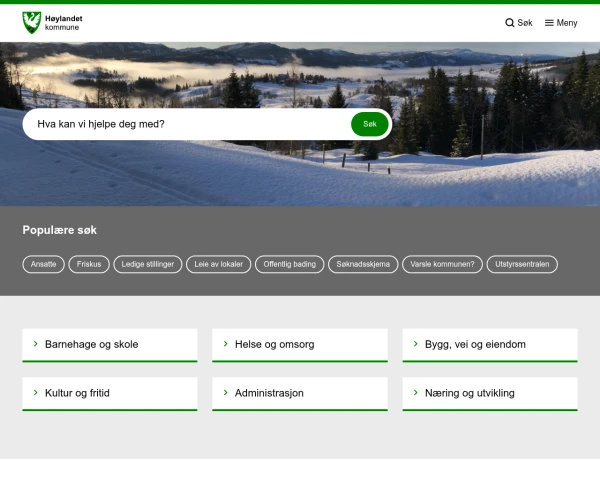Select the Friskus popular search tag
Image resolution: width=600 pixels, height=480 pixels.
[89, 265]
